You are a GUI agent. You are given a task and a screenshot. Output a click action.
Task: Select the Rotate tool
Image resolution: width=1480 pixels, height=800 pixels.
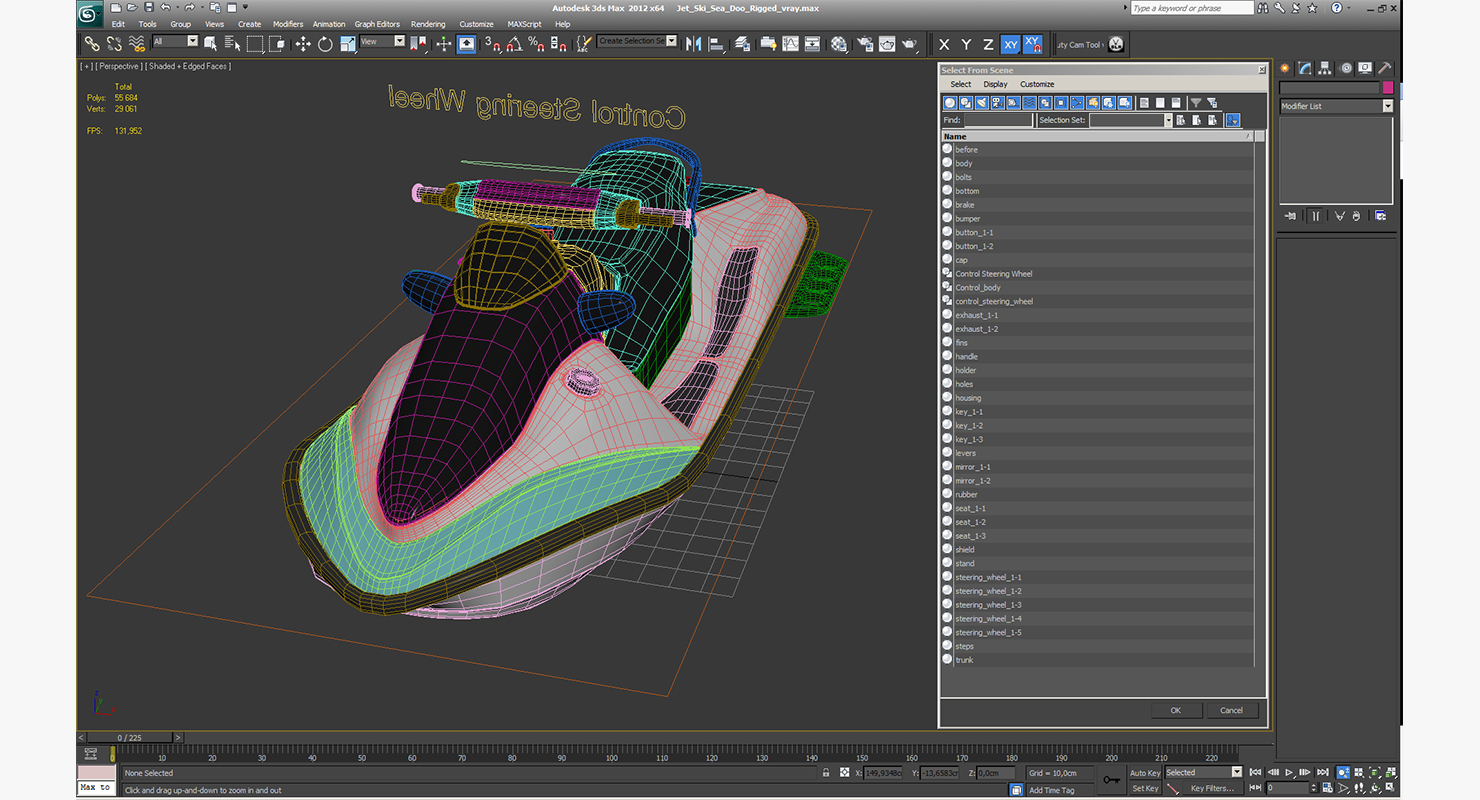[325, 44]
